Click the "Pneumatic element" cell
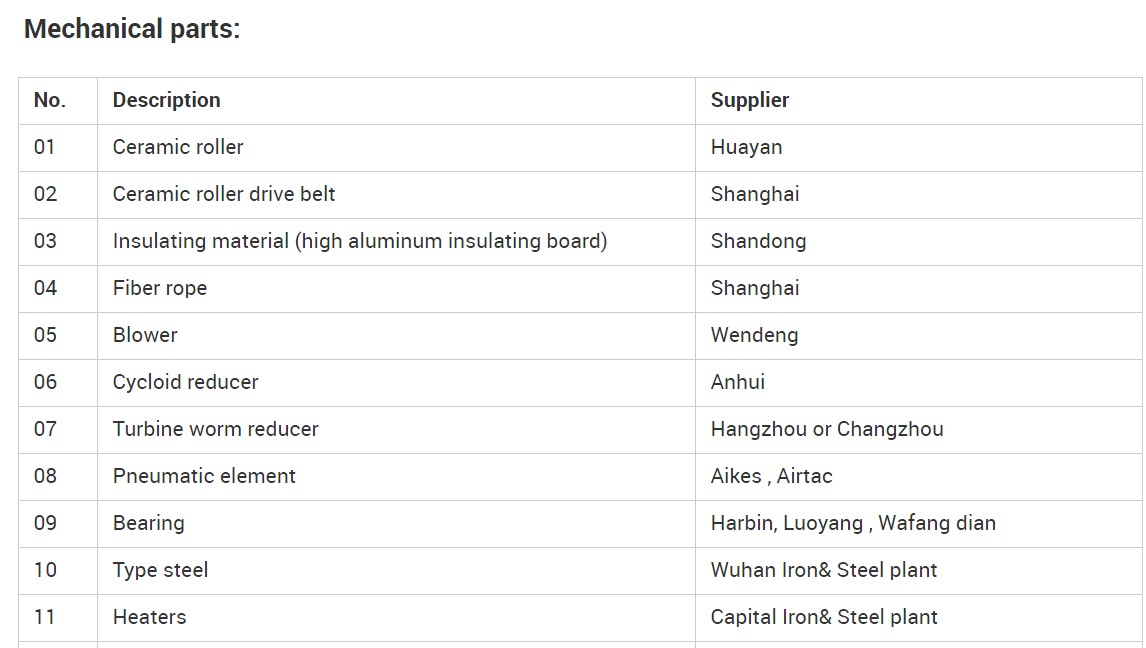 204,476
